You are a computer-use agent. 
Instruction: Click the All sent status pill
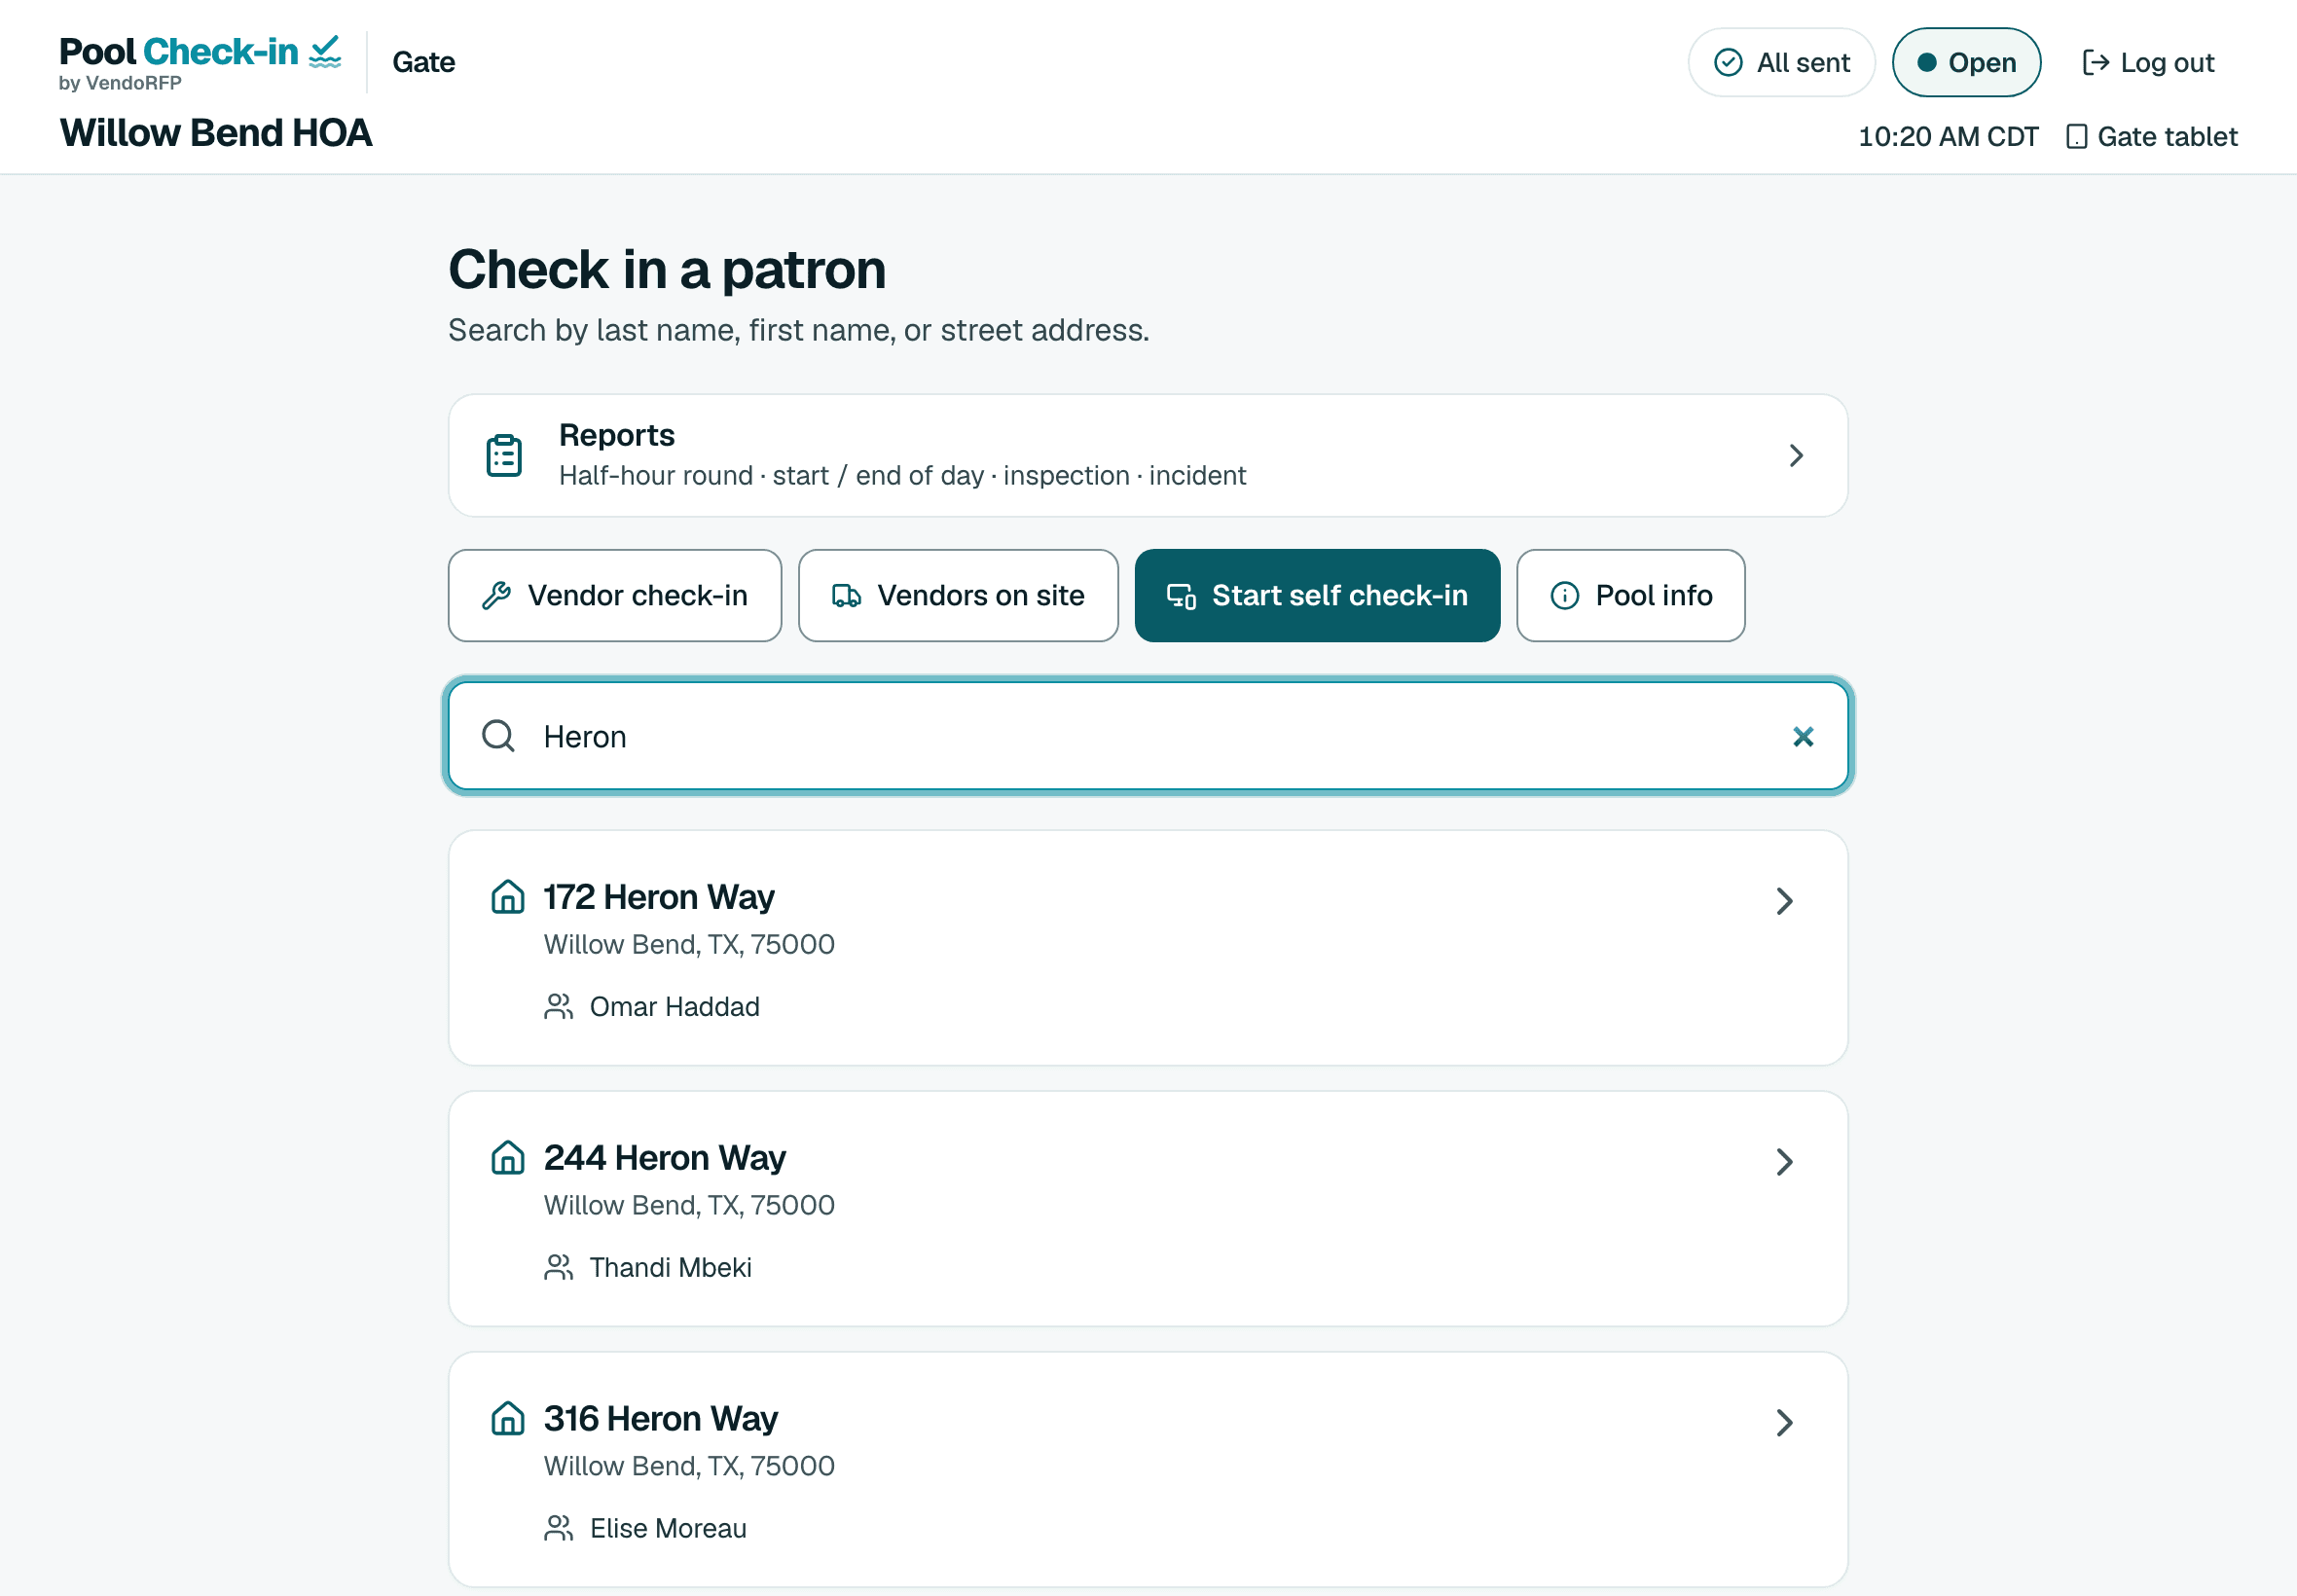(x=1780, y=62)
